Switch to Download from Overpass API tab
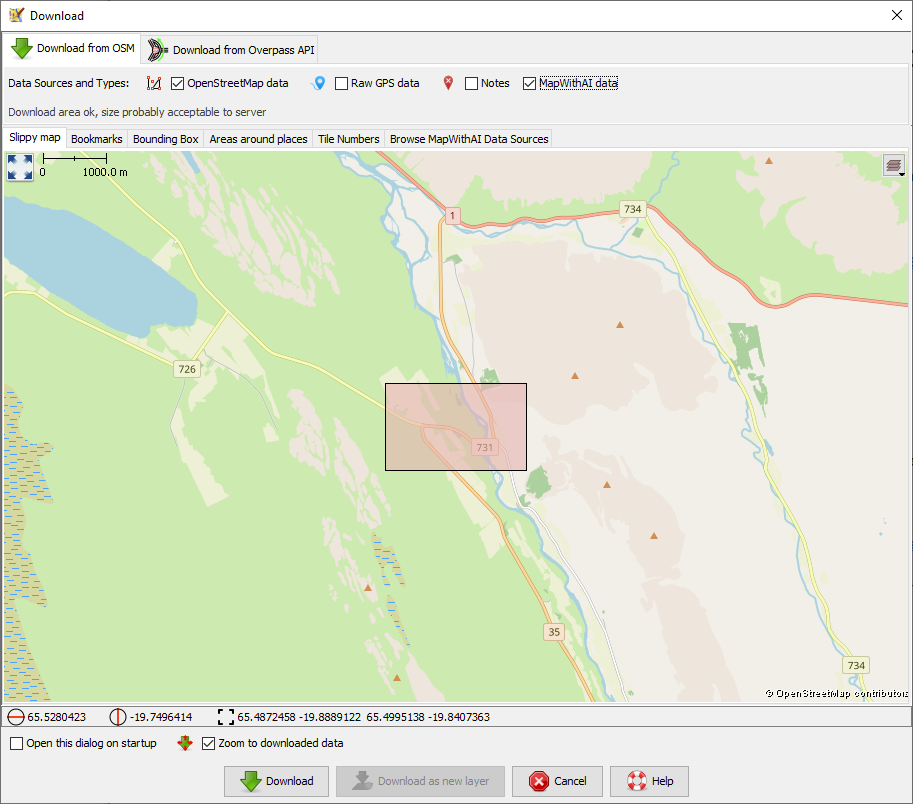Screen dimensions: 913x804 pos(232,50)
